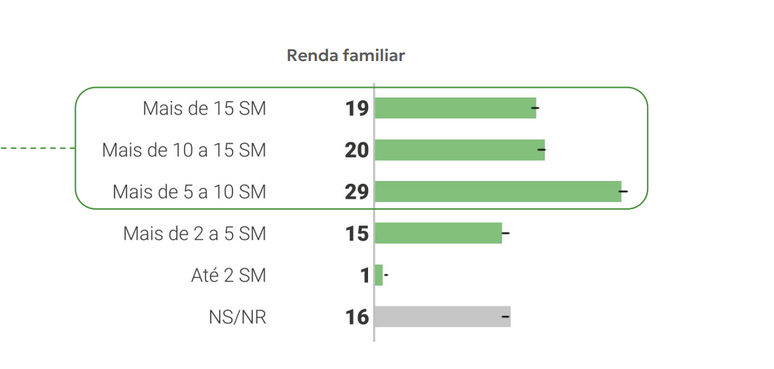Click the 'NS/NR' category label
The height and width of the screenshot is (369, 774).
coord(237,317)
